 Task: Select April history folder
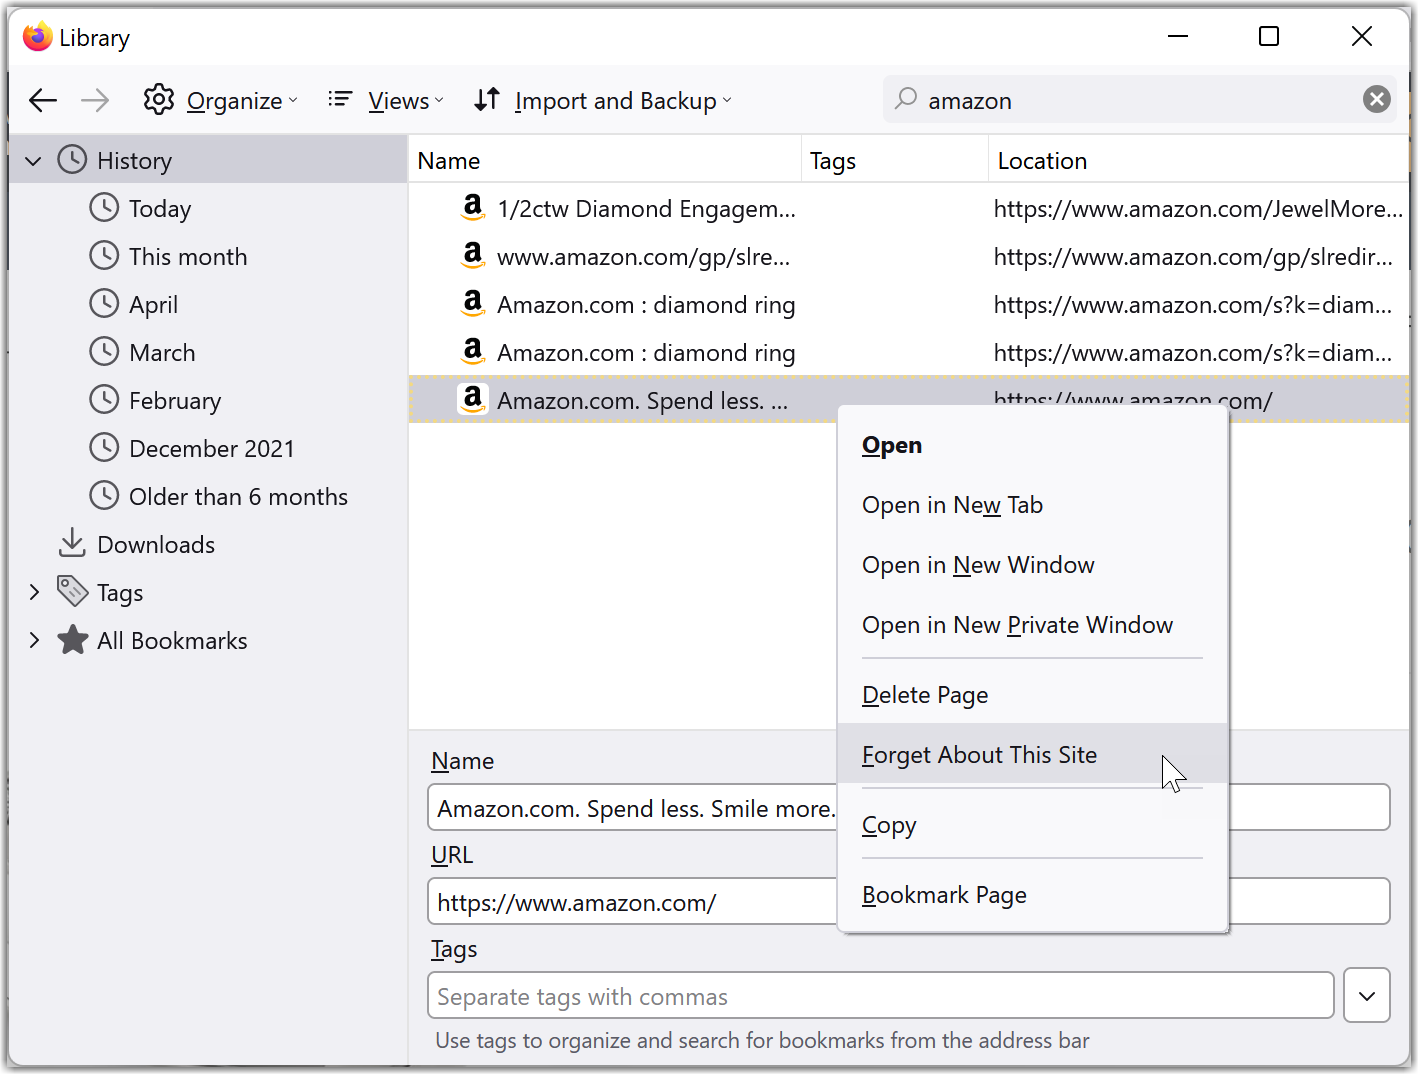click(153, 304)
